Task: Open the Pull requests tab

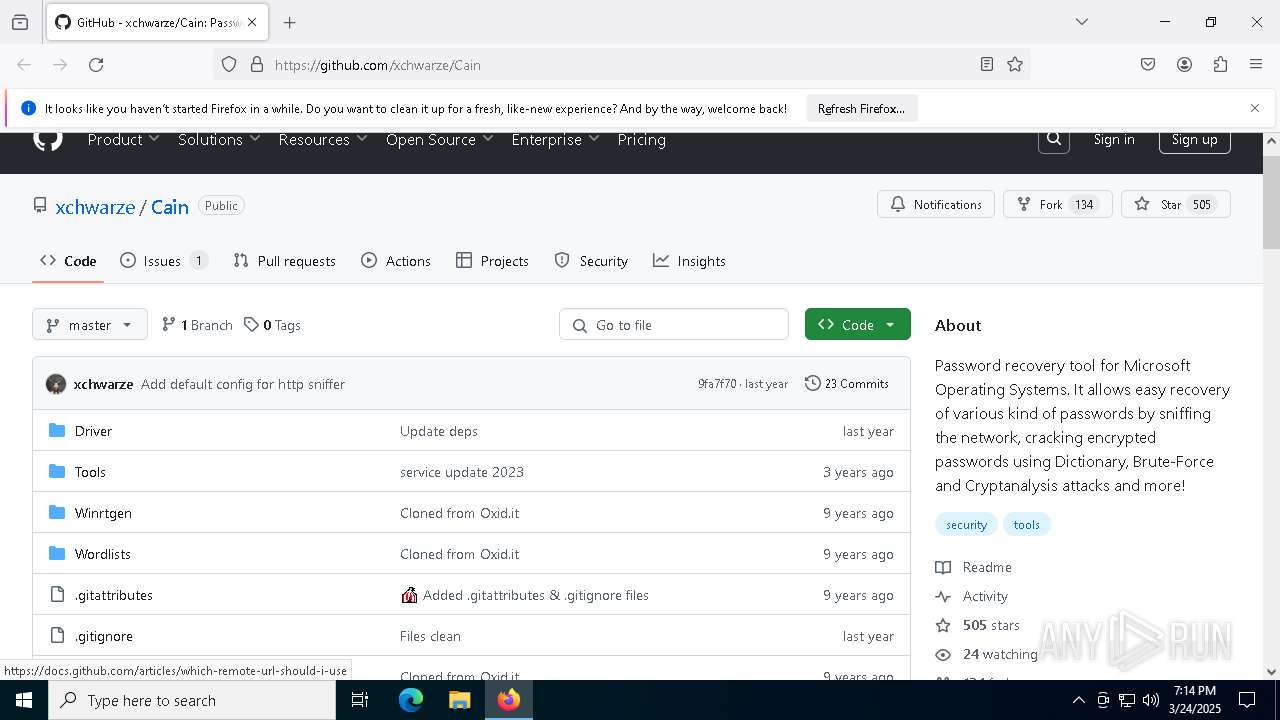Action: pyautogui.click(x=284, y=261)
